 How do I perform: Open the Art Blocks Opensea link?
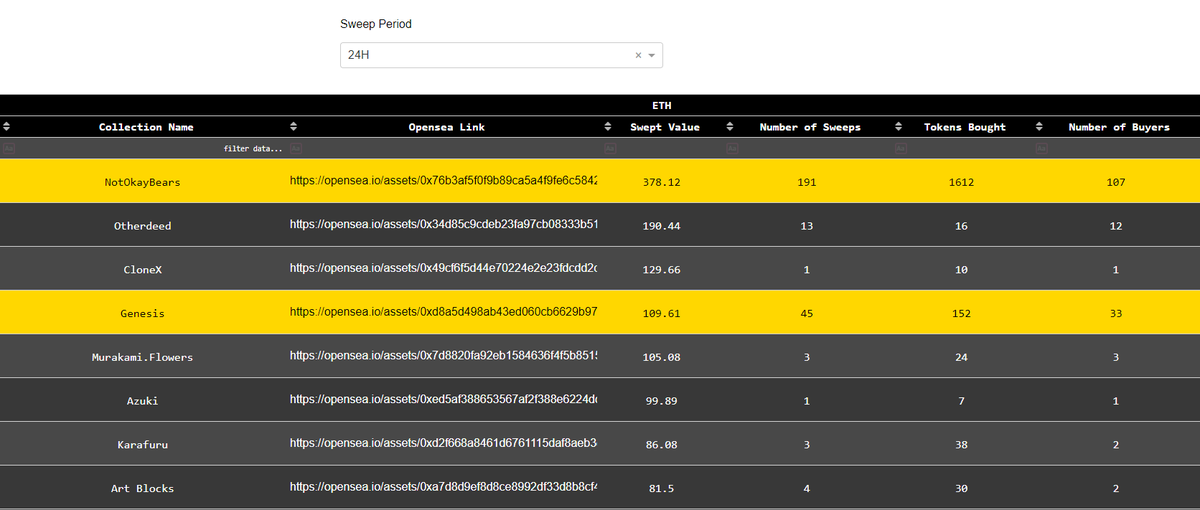point(444,487)
